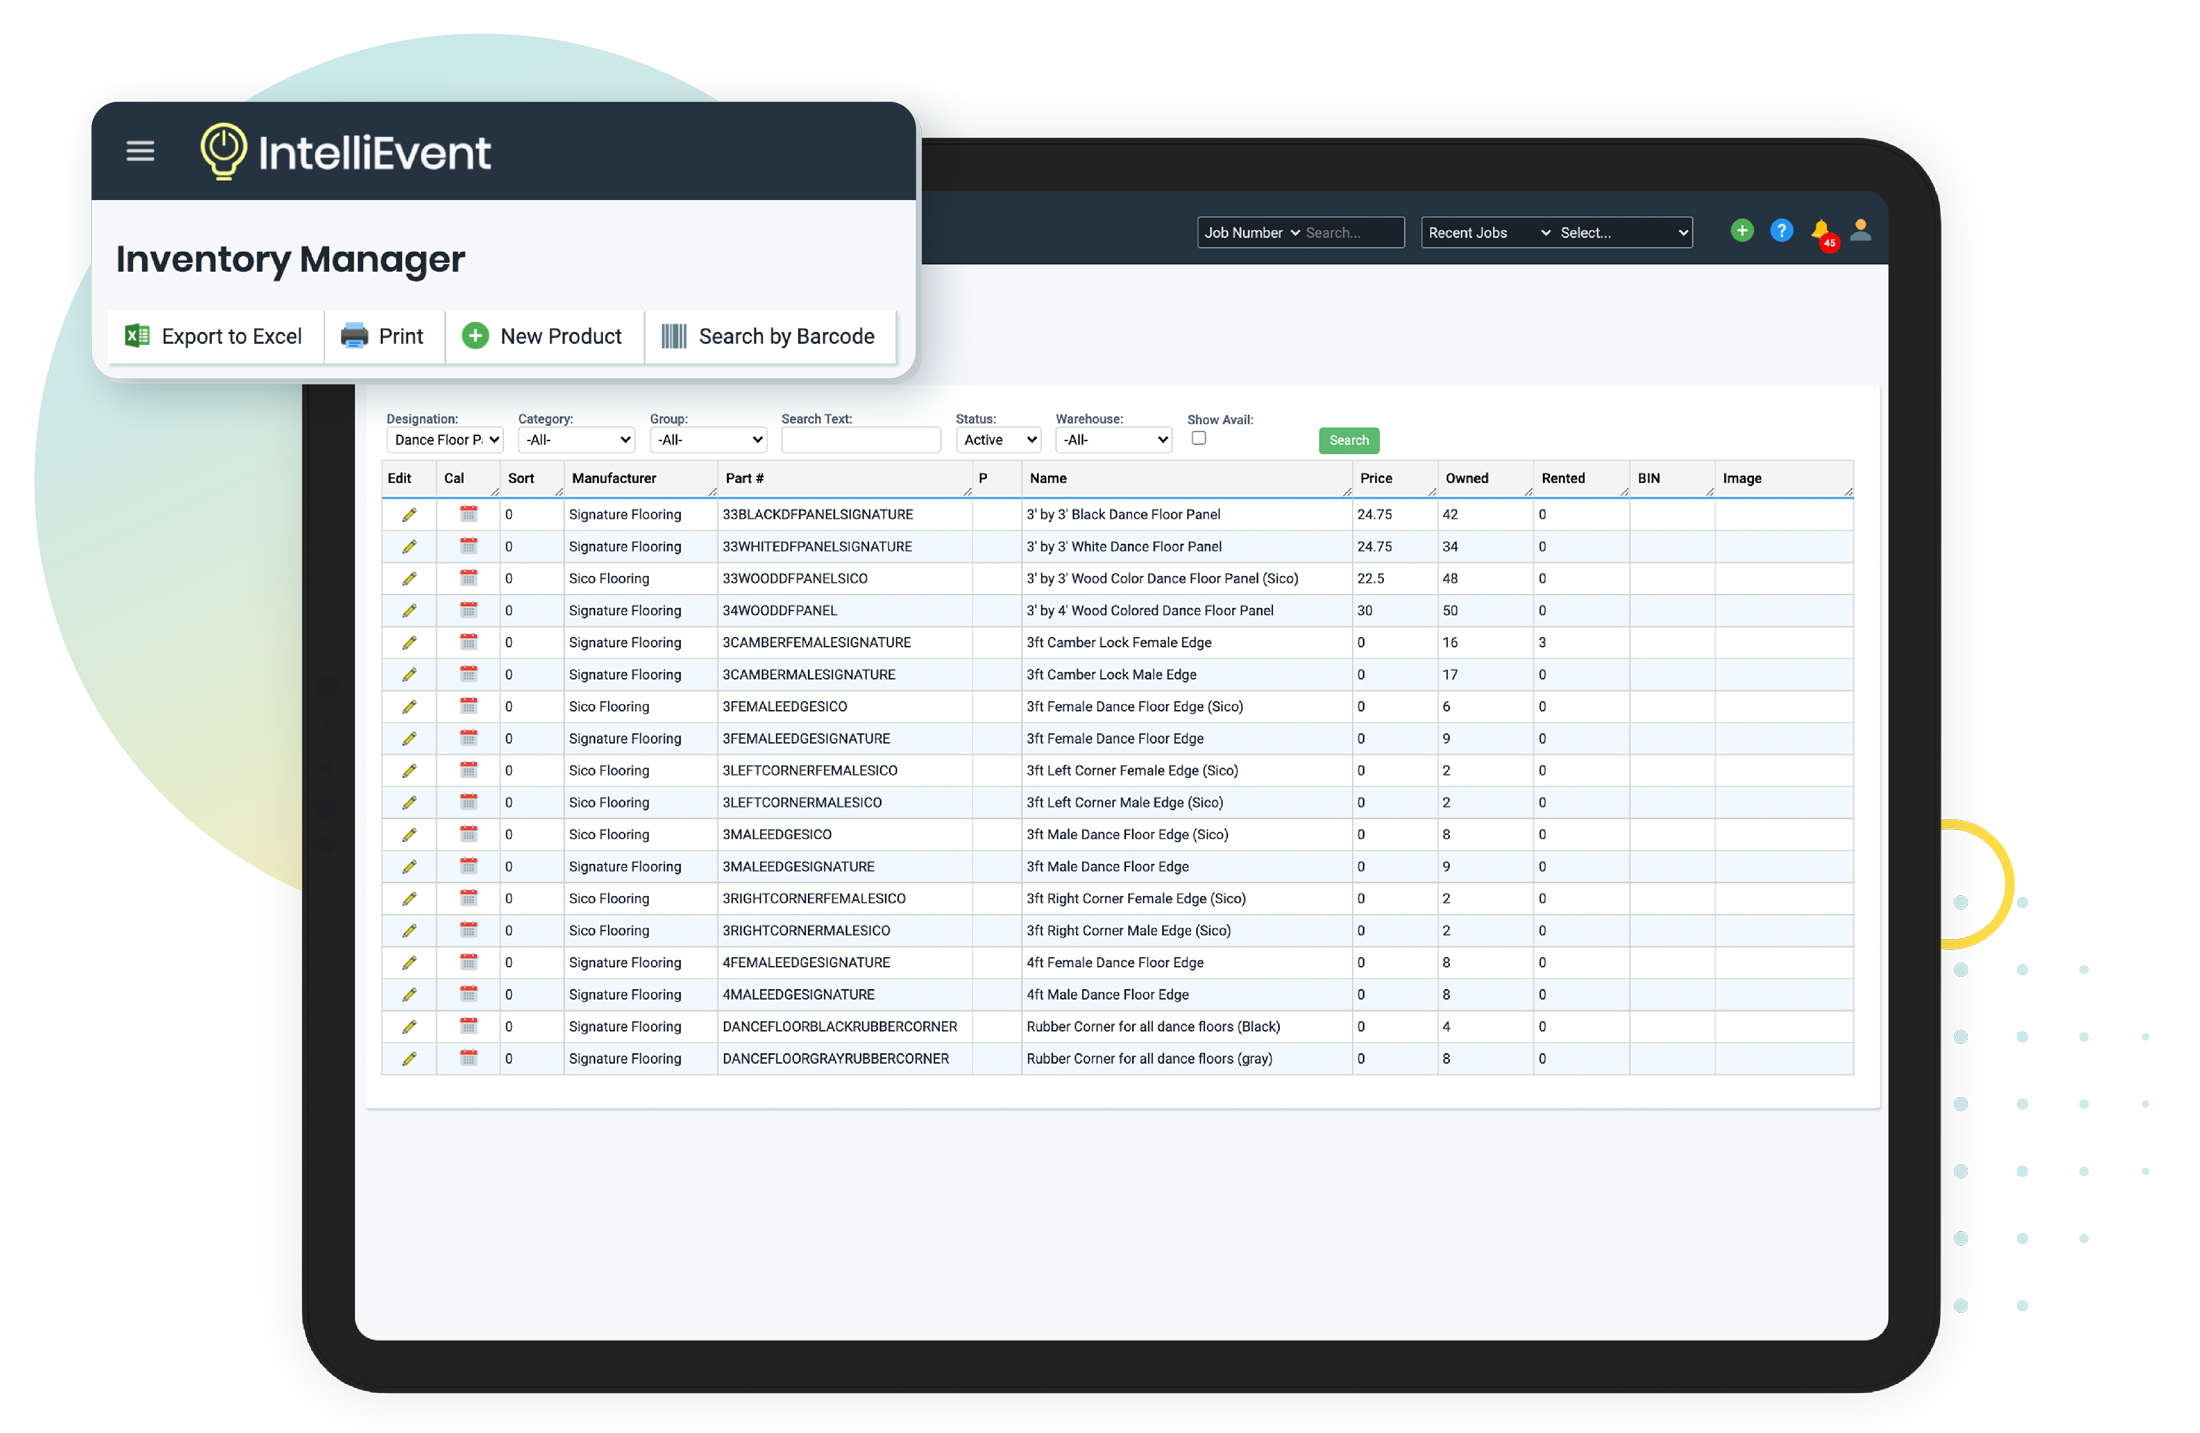Image resolution: width=2200 pixels, height=1433 pixels.
Task: Open calendar for 33BLACKDFPANELSIGNATURE row
Action: [x=468, y=514]
